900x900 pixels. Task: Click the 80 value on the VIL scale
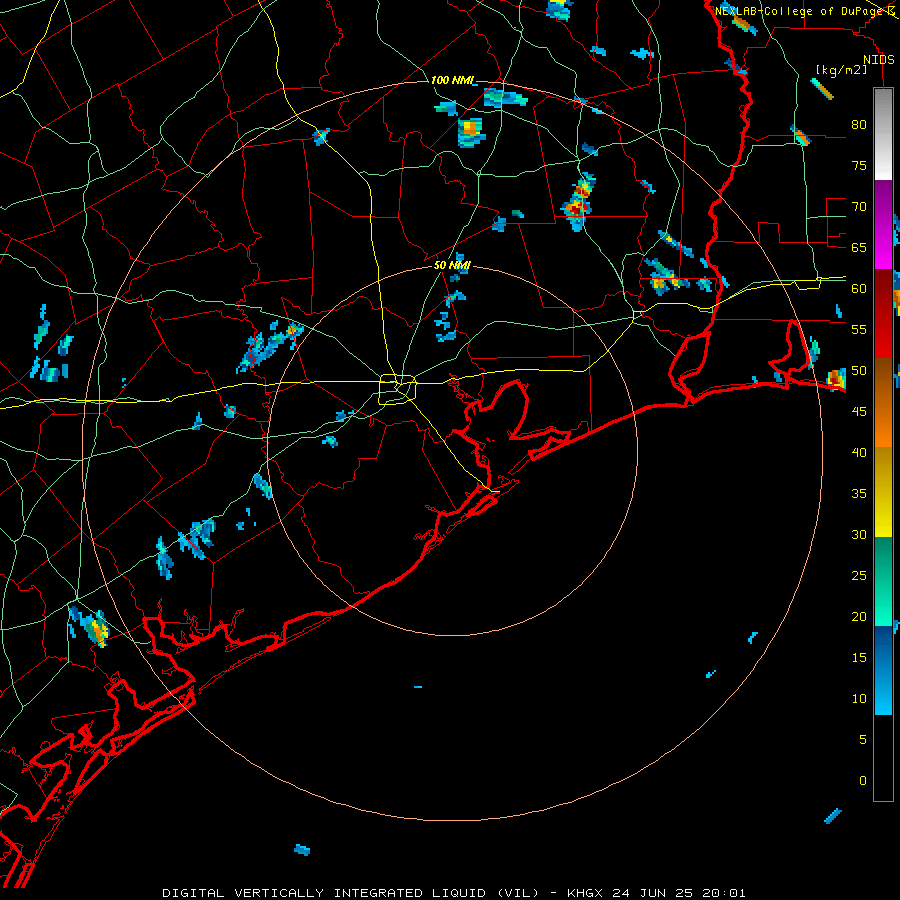pyautogui.click(x=859, y=125)
